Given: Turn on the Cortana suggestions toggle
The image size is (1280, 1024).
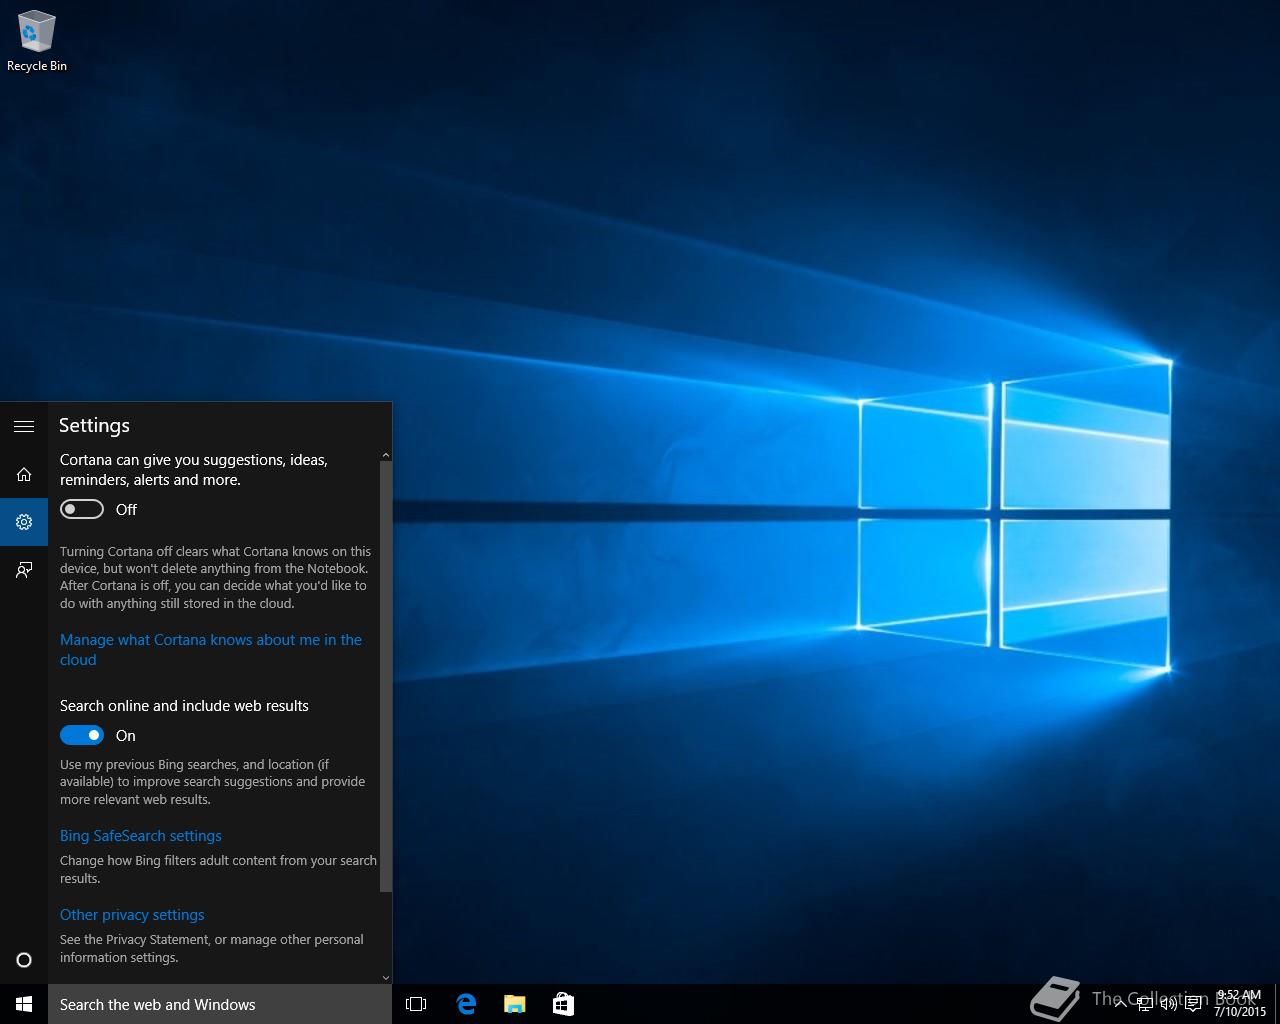Looking at the screenshot, I should tap(82, 510).
